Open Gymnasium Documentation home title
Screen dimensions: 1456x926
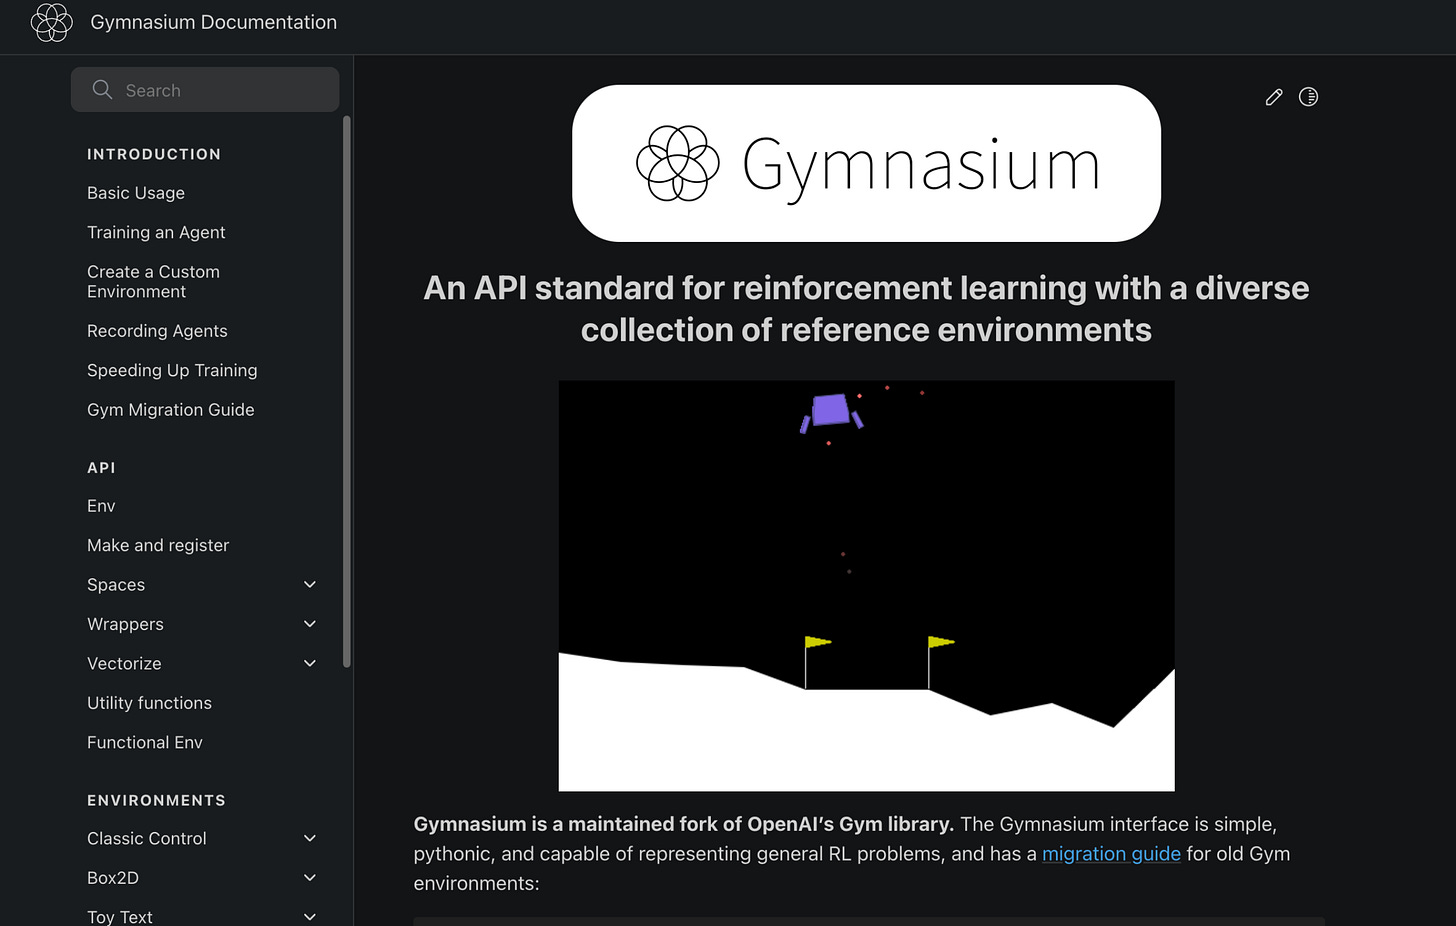[x=213, y=22]
